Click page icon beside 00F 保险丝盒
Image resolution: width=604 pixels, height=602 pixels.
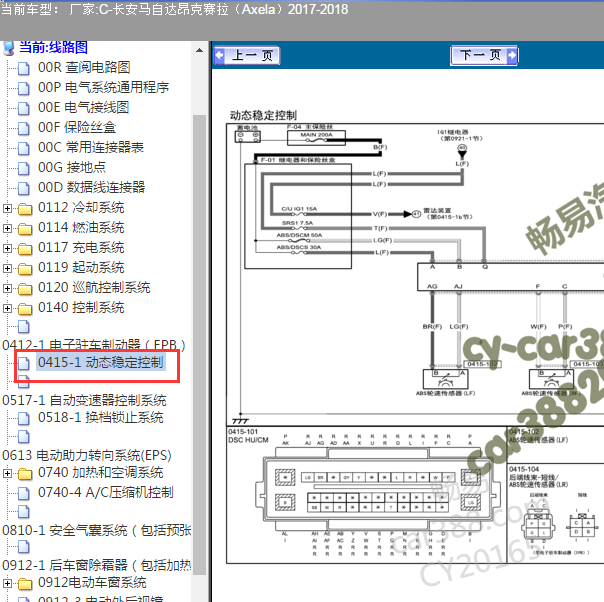point(24,128)
